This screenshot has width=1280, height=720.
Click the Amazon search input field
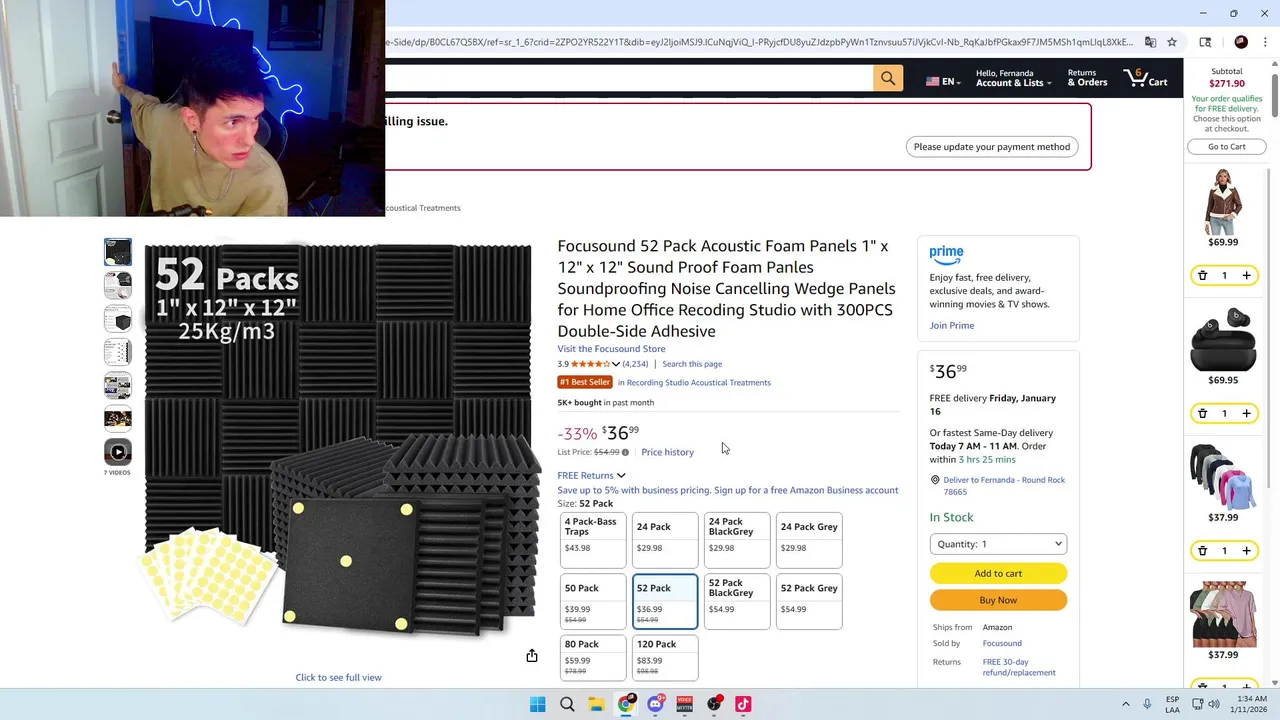click(x=628, y=78)
